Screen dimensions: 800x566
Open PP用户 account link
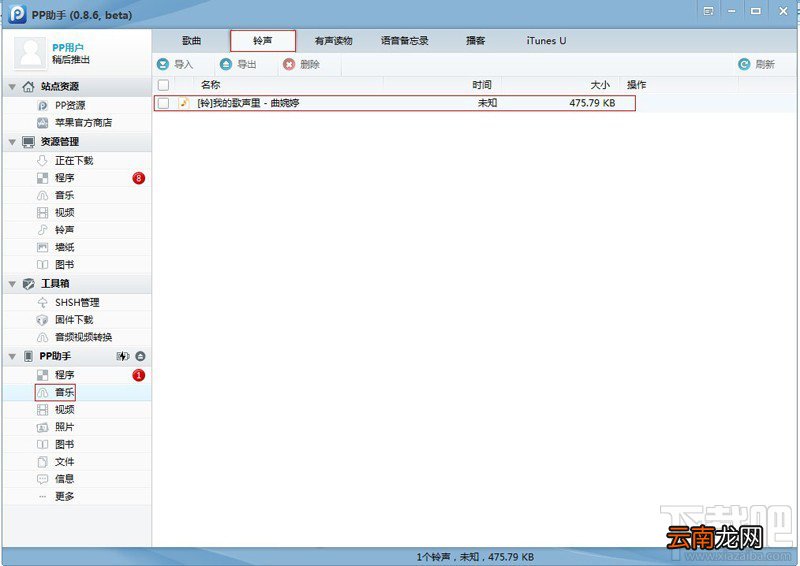(x=68, y=47)
